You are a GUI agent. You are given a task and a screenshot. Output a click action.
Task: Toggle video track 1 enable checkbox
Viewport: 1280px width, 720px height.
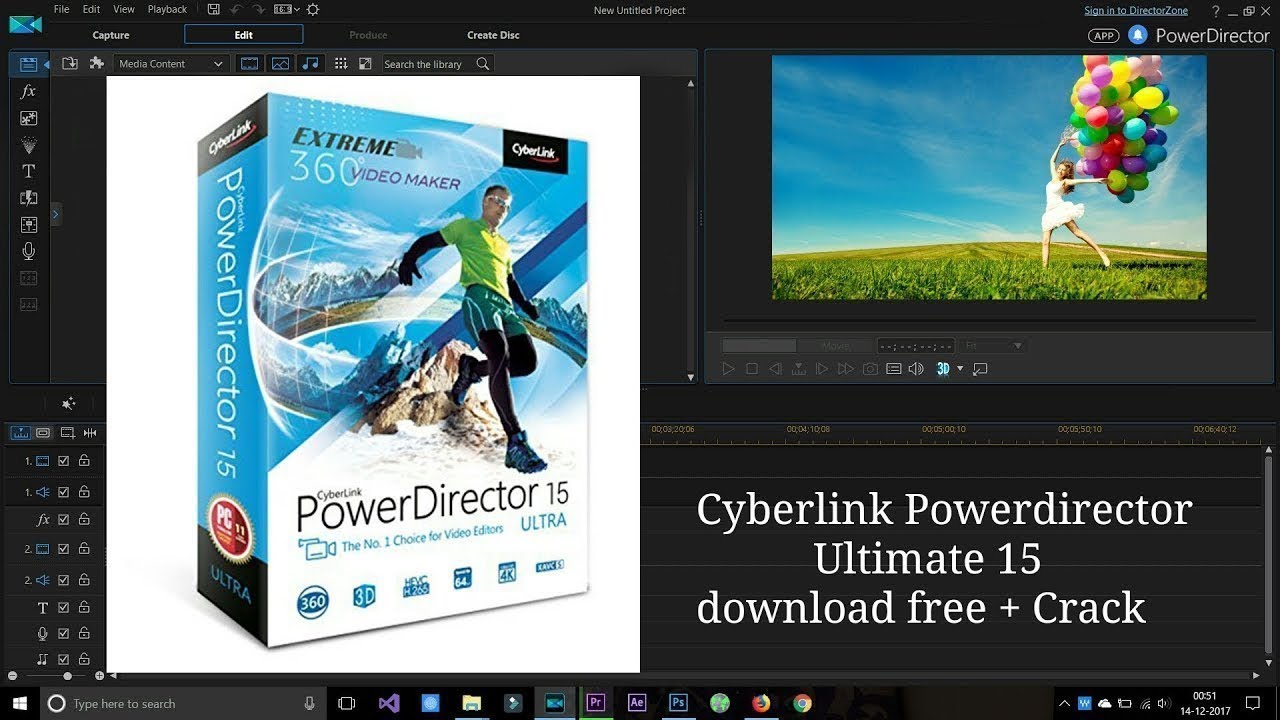click(x=64, y=461)
